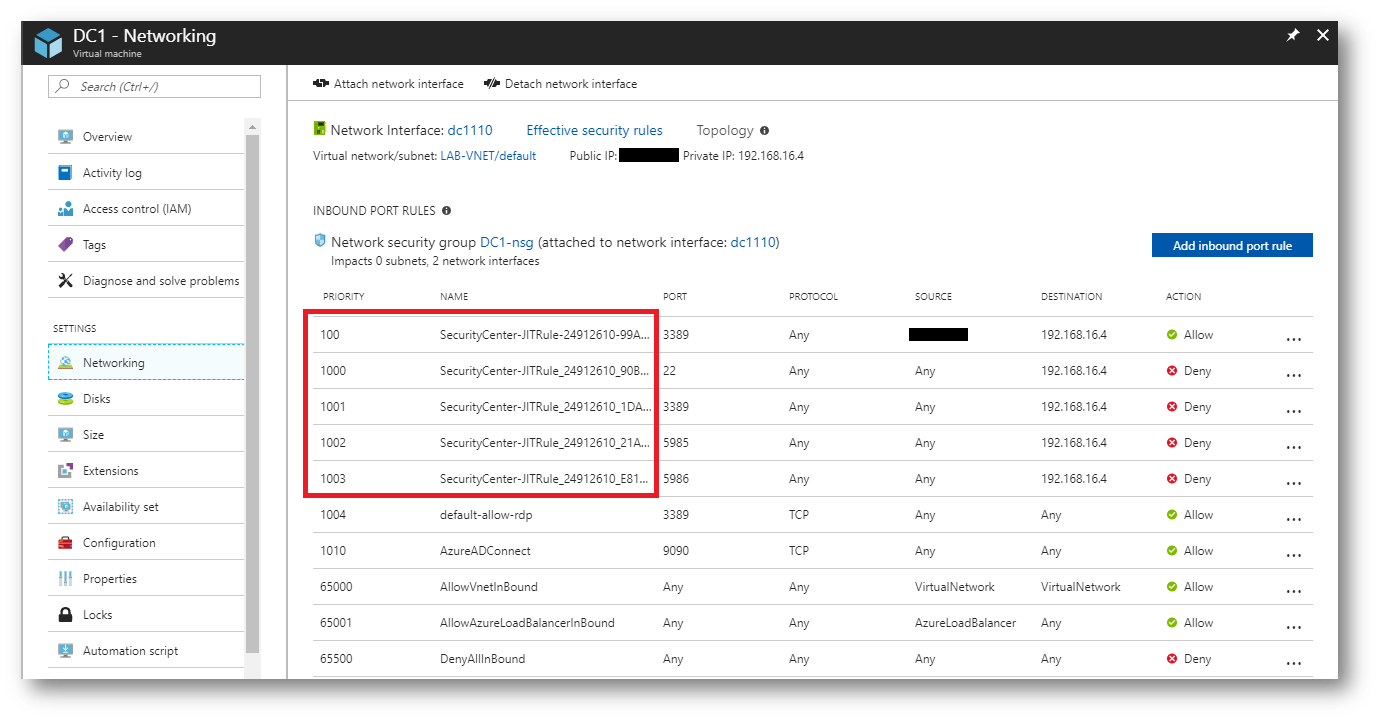This screenshot has width=1380, height=721.
Task: Open ellipsis menu for priority 1002 rule
Action: (1294, 447)
